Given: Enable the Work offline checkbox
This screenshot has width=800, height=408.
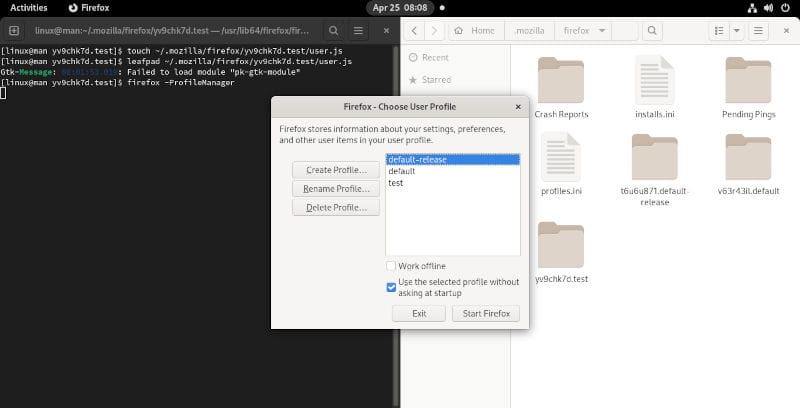Looking at the screenshot, I should coord(391,266).
